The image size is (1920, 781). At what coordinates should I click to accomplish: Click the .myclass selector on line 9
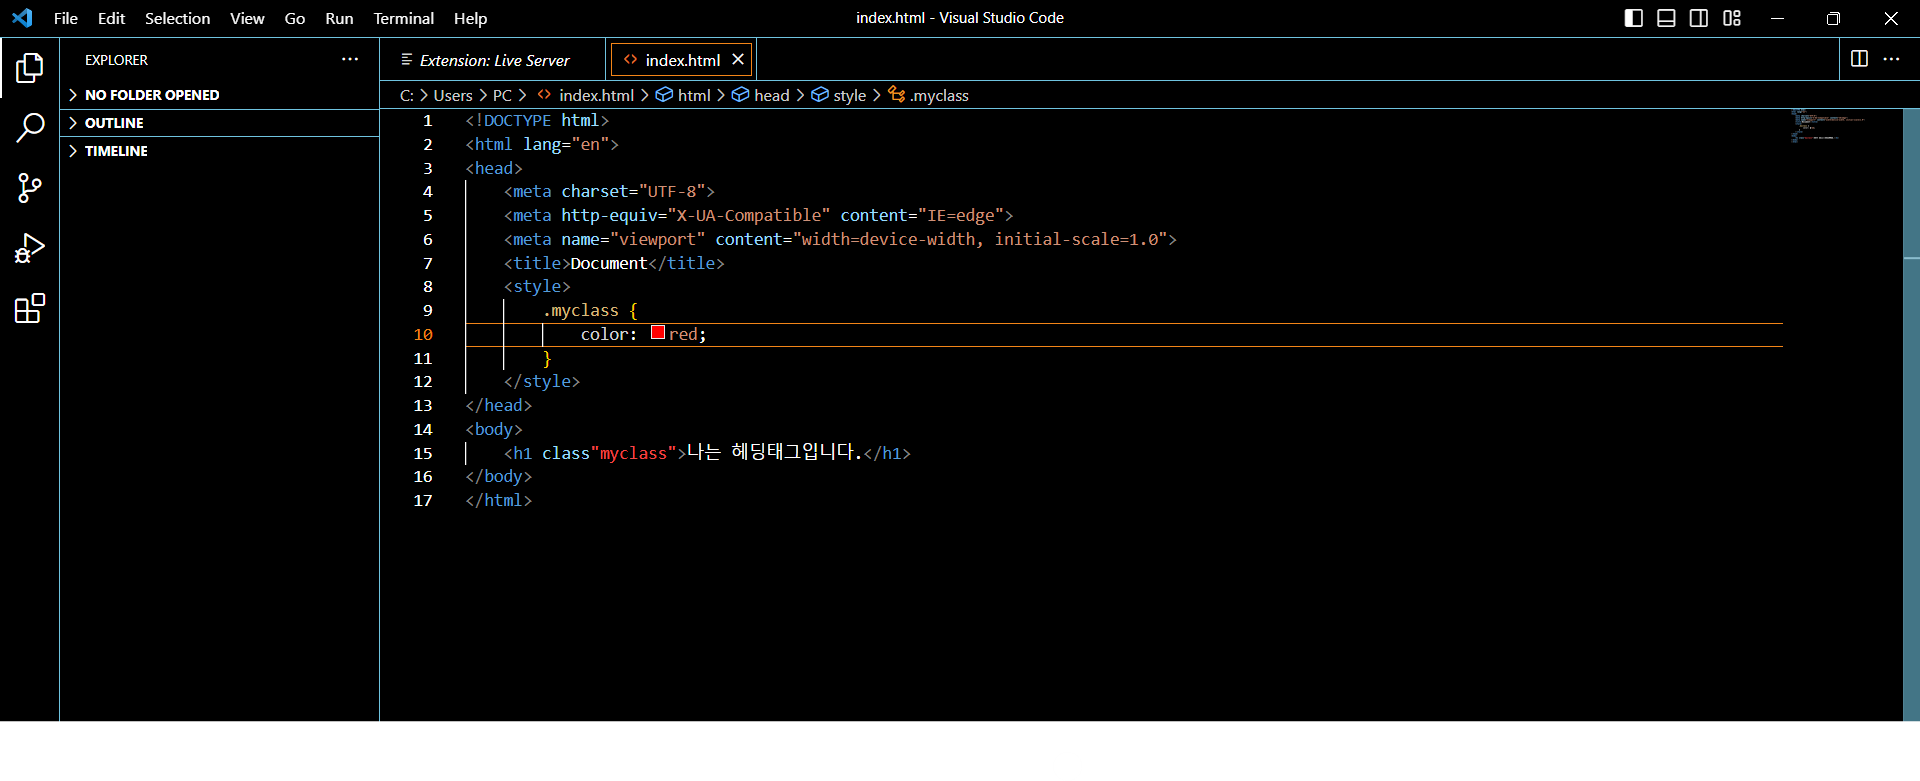pos(580,310)
